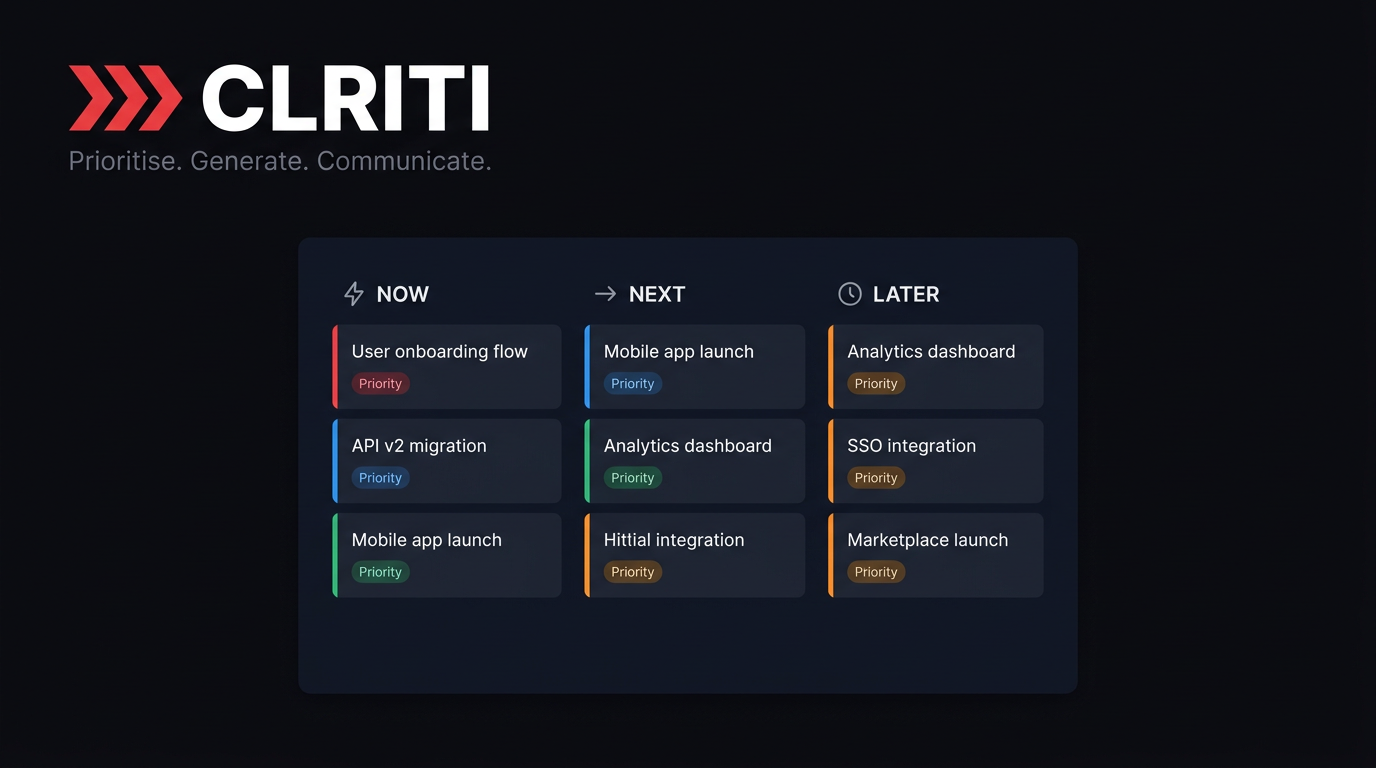Click the red Priority badge under User onboarding flow
The width and height of the screenshot is (1376, 768).
pyautogui.click(x=380, y=383)
